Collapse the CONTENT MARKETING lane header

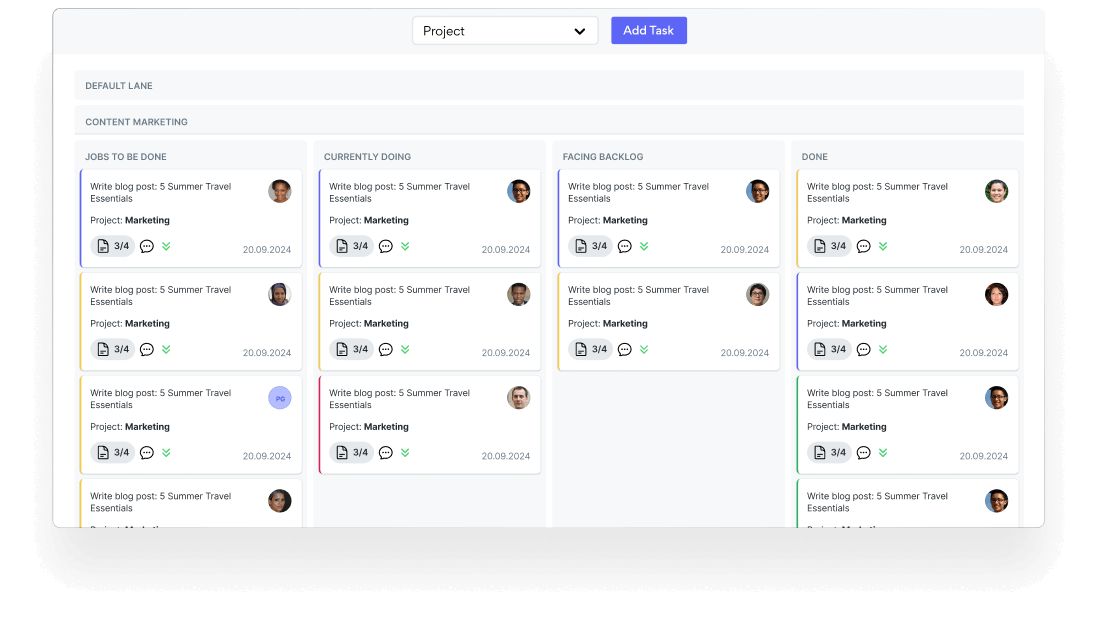click(x=548, y=121)
